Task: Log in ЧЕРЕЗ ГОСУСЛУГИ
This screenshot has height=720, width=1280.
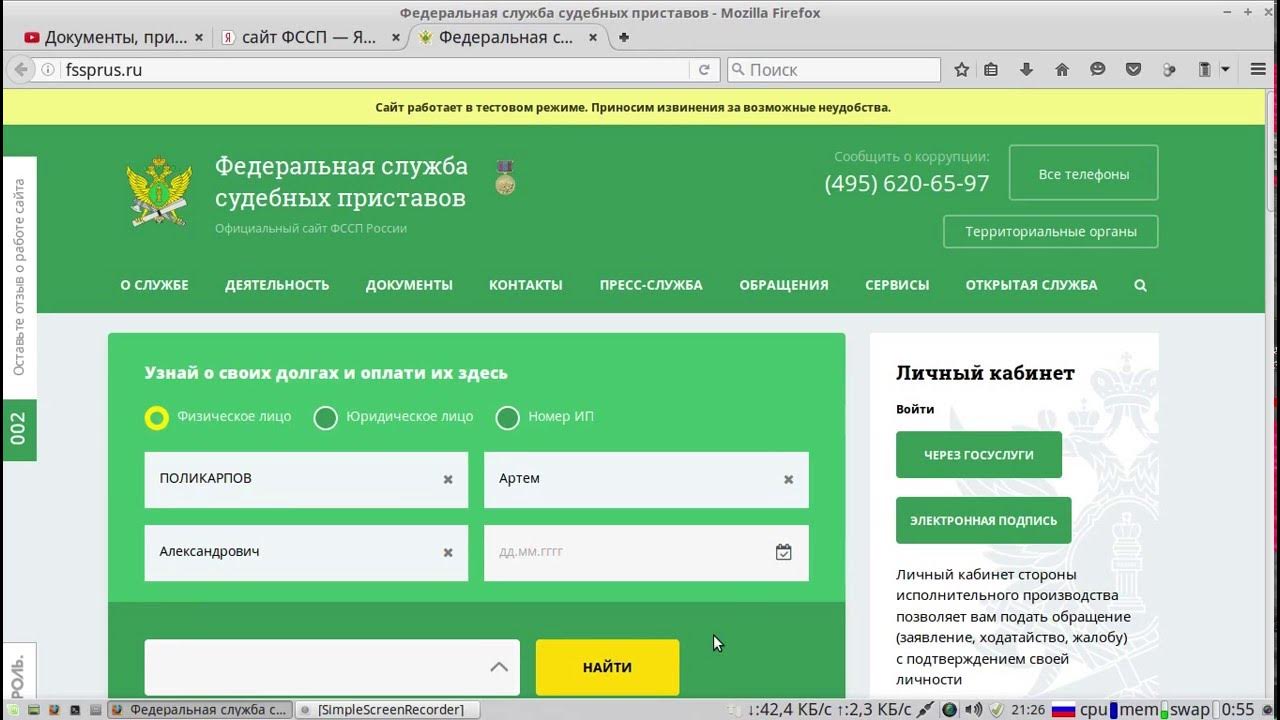Action: (x=979, y=455)
